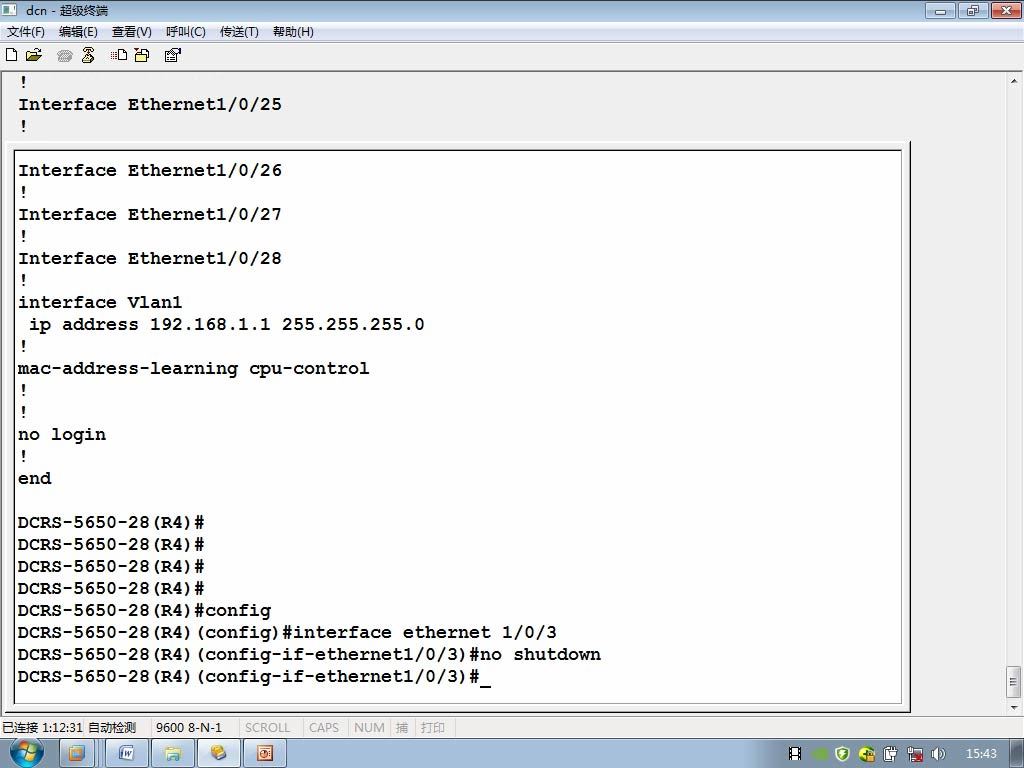Click the yellow-green plus tray icon
The width and height of the screenshot is (1024, 768).
tap(867, 754)
